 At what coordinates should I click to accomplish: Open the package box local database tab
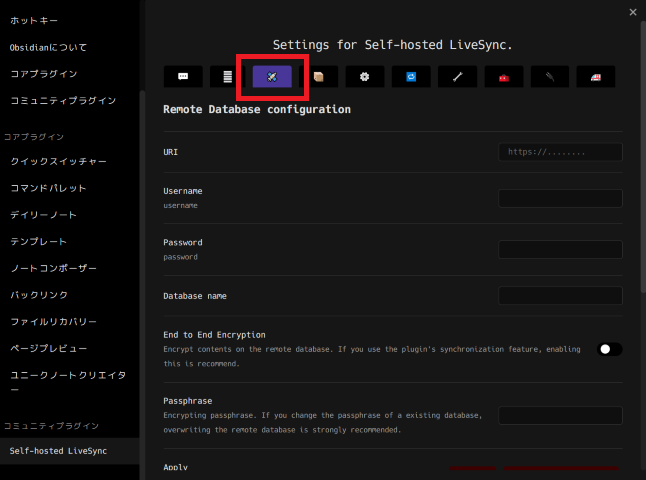pyautogui.click(x=318, y=77)
